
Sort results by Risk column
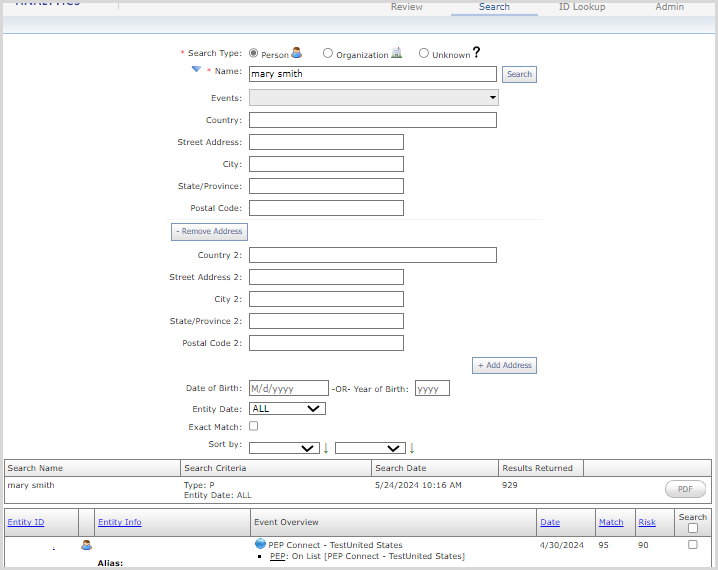coord(647,522)
